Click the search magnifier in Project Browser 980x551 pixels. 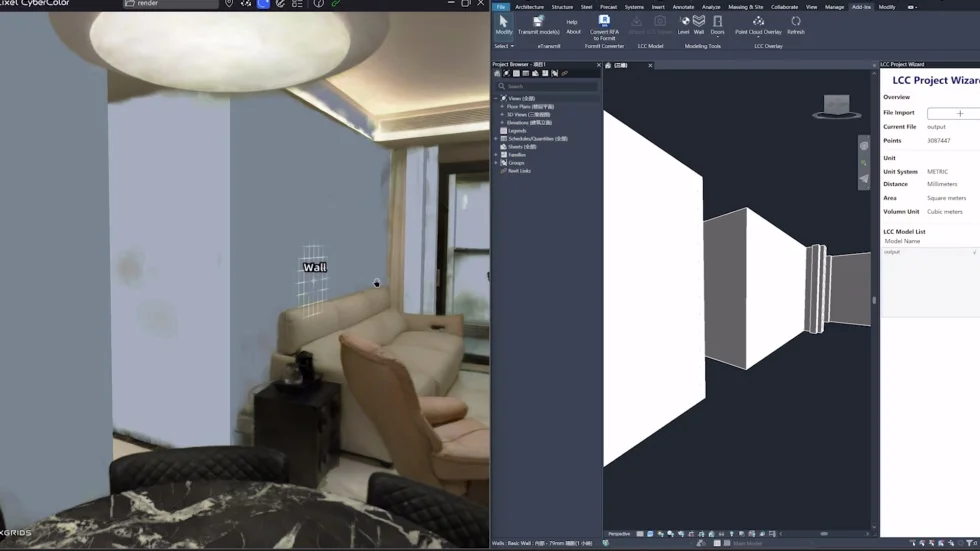[501, 86]
